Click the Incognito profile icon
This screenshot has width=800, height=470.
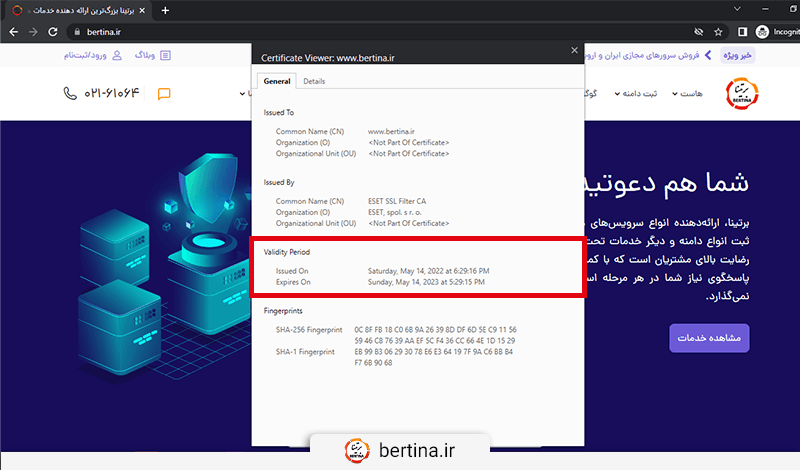coord(762,32)
